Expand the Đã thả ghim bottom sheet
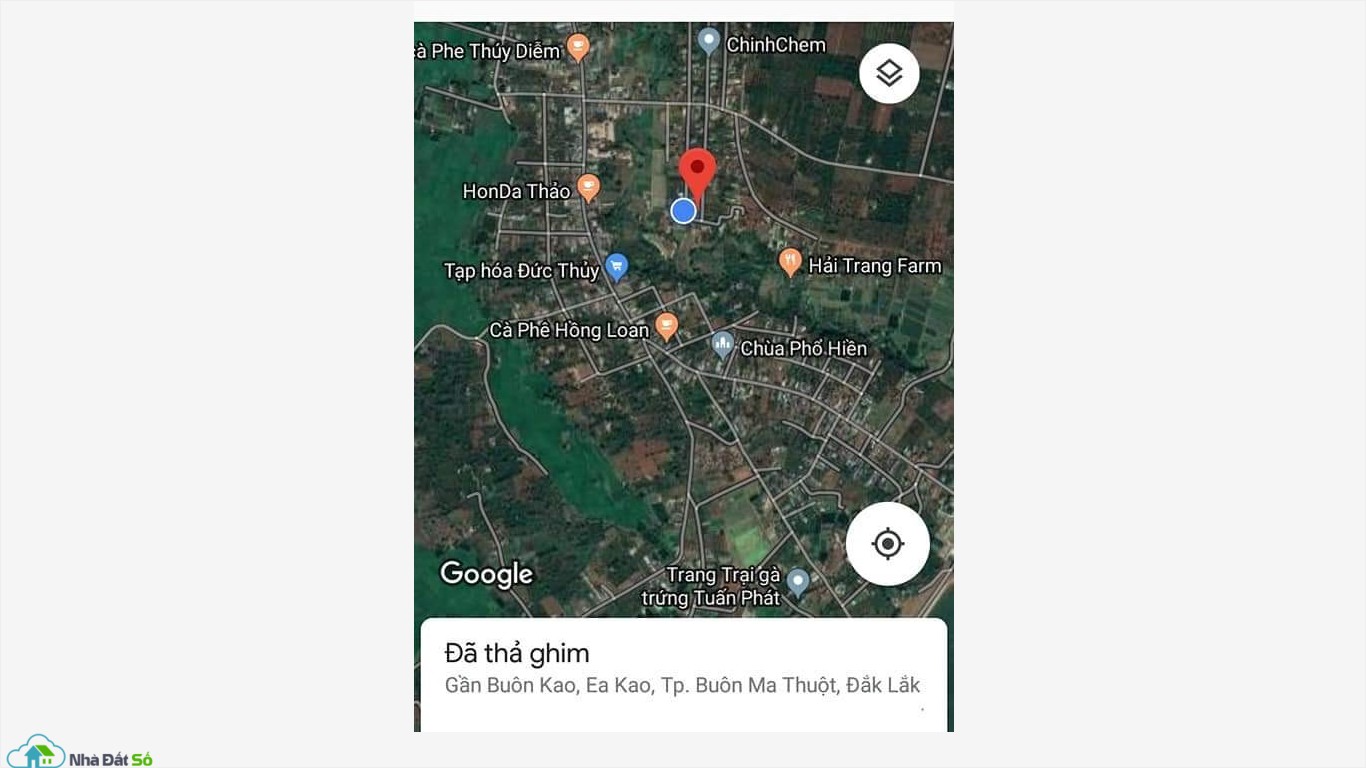 tap(684, 675)
